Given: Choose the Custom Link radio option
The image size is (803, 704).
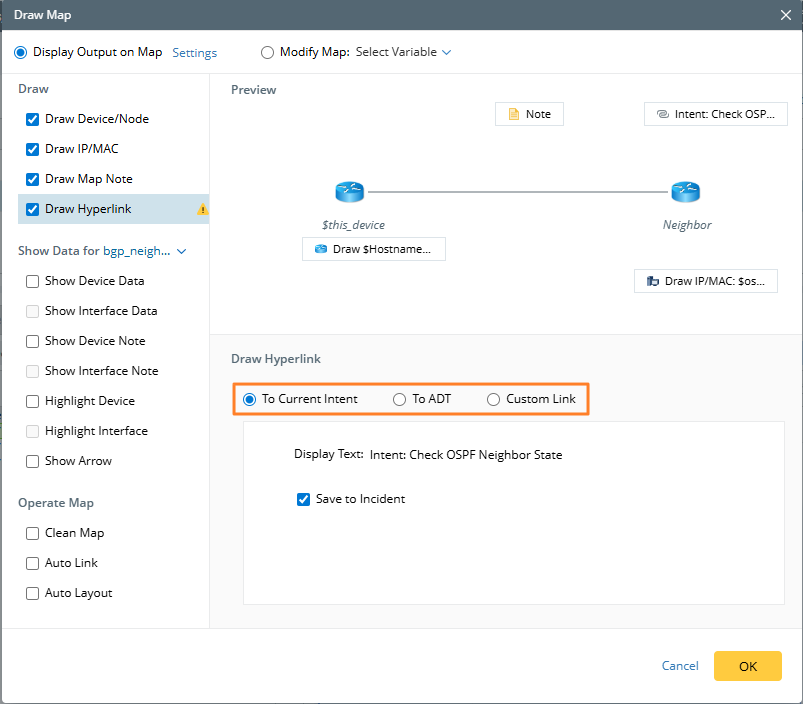Looking at the screenshot, I should [494, 399].
